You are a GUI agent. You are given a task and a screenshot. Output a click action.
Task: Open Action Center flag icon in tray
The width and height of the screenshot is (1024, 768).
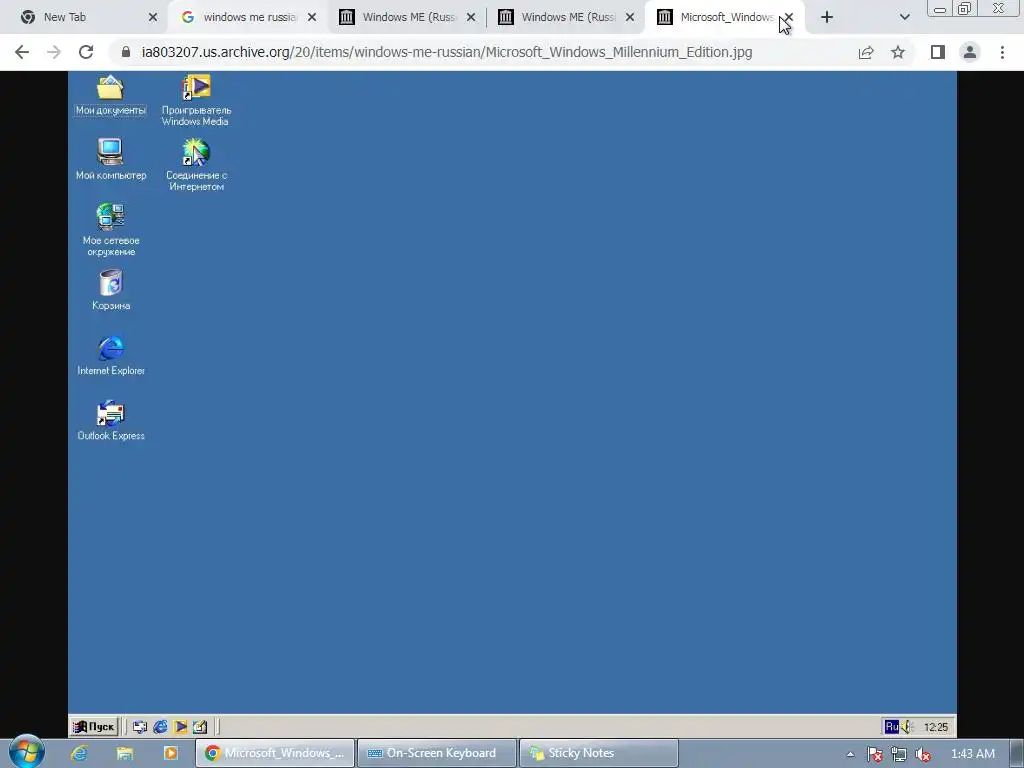click(875, 754)
